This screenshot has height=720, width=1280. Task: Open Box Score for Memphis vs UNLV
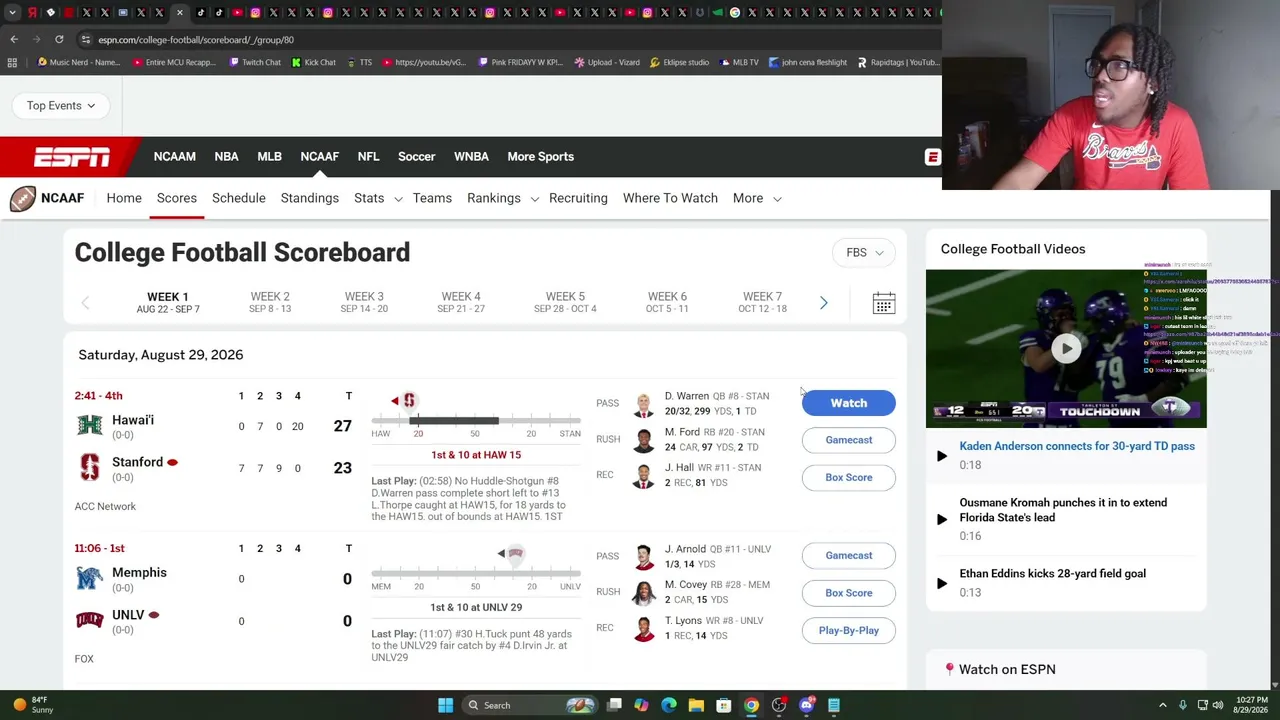[848, 593]
